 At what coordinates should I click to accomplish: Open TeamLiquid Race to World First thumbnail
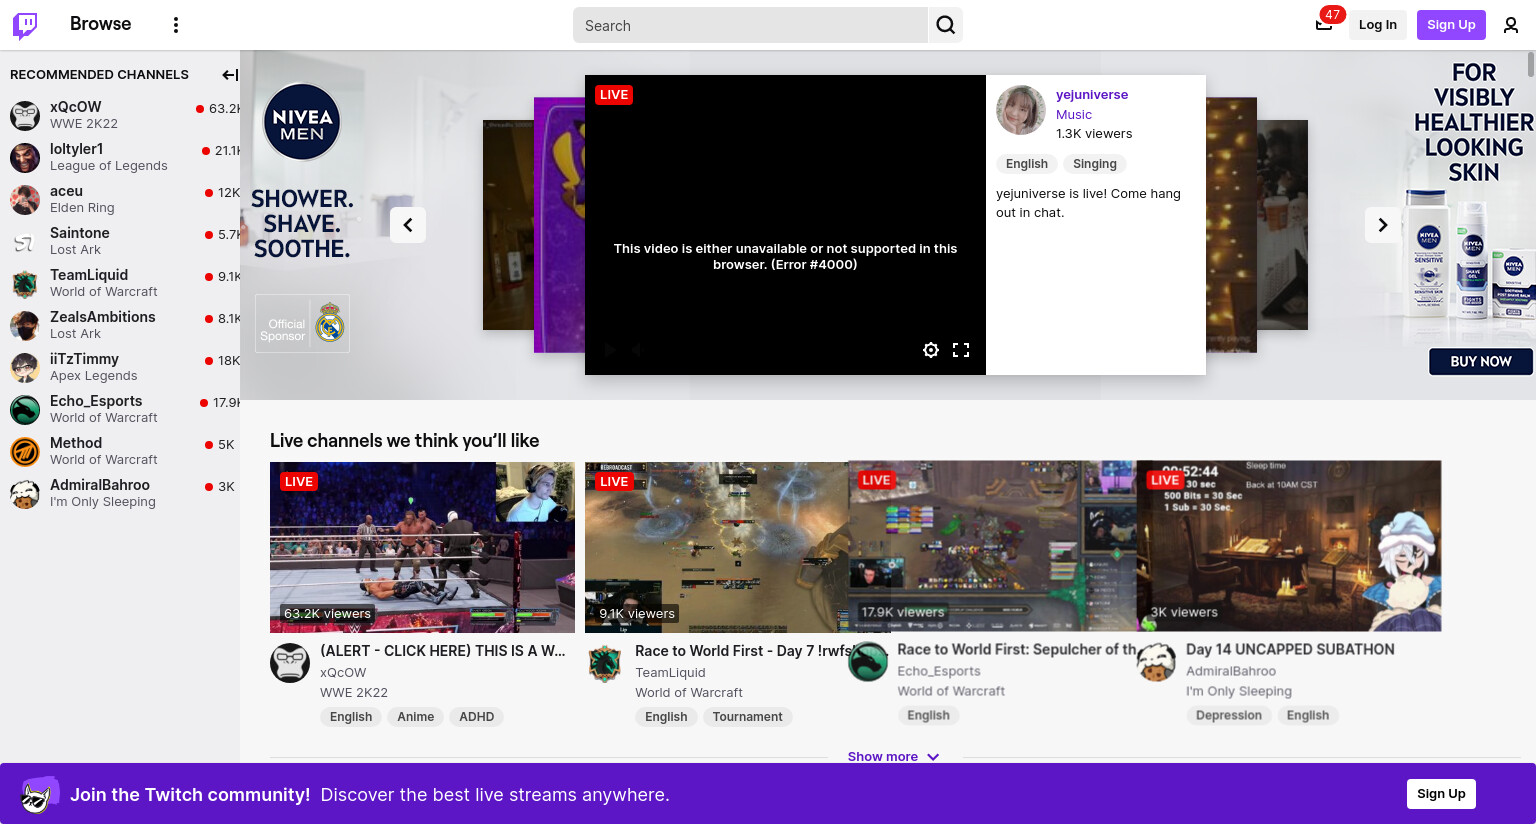coord(716,547)
